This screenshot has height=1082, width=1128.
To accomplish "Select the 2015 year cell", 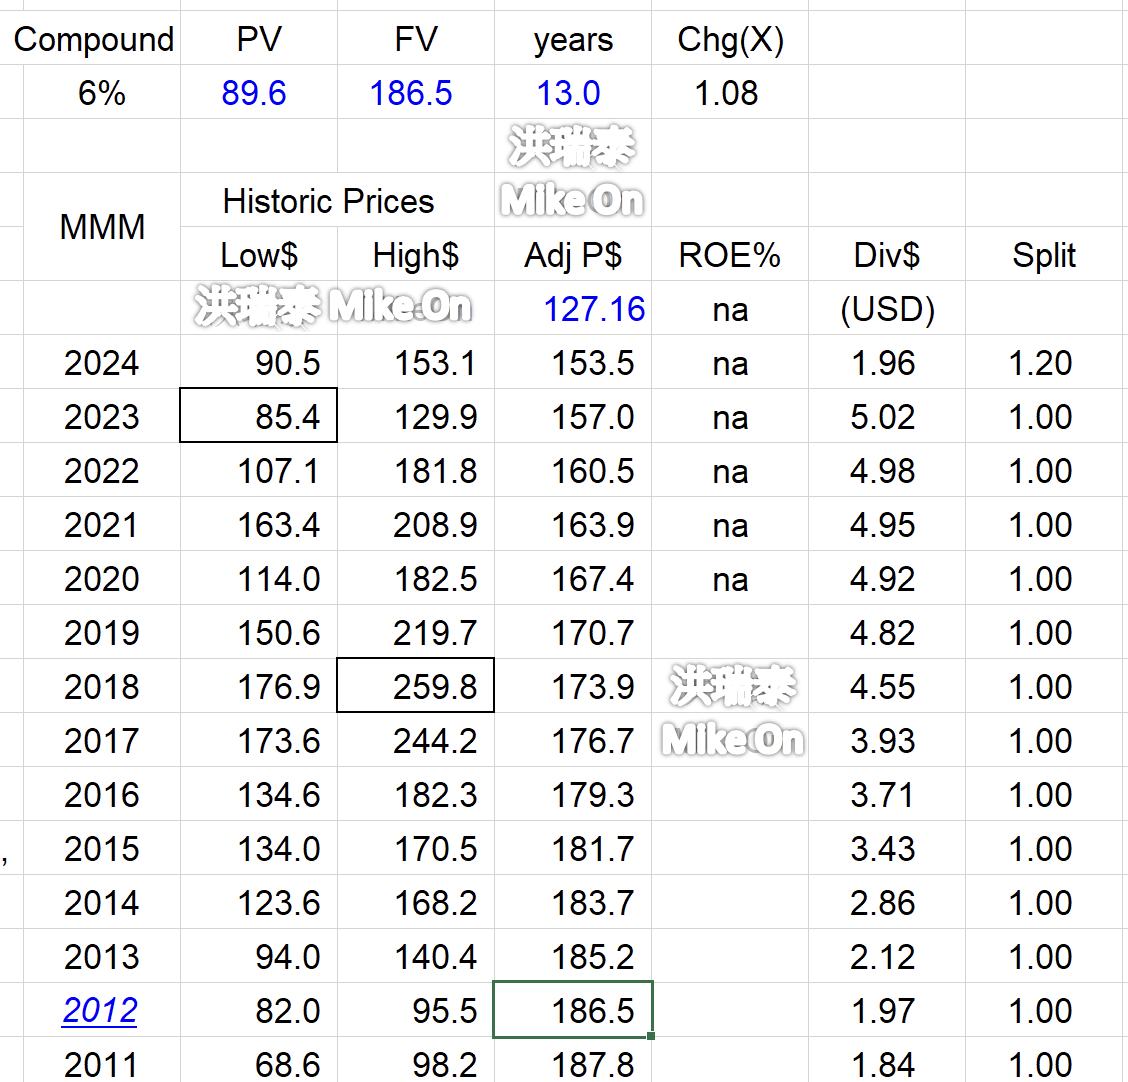I will point(101,848).
